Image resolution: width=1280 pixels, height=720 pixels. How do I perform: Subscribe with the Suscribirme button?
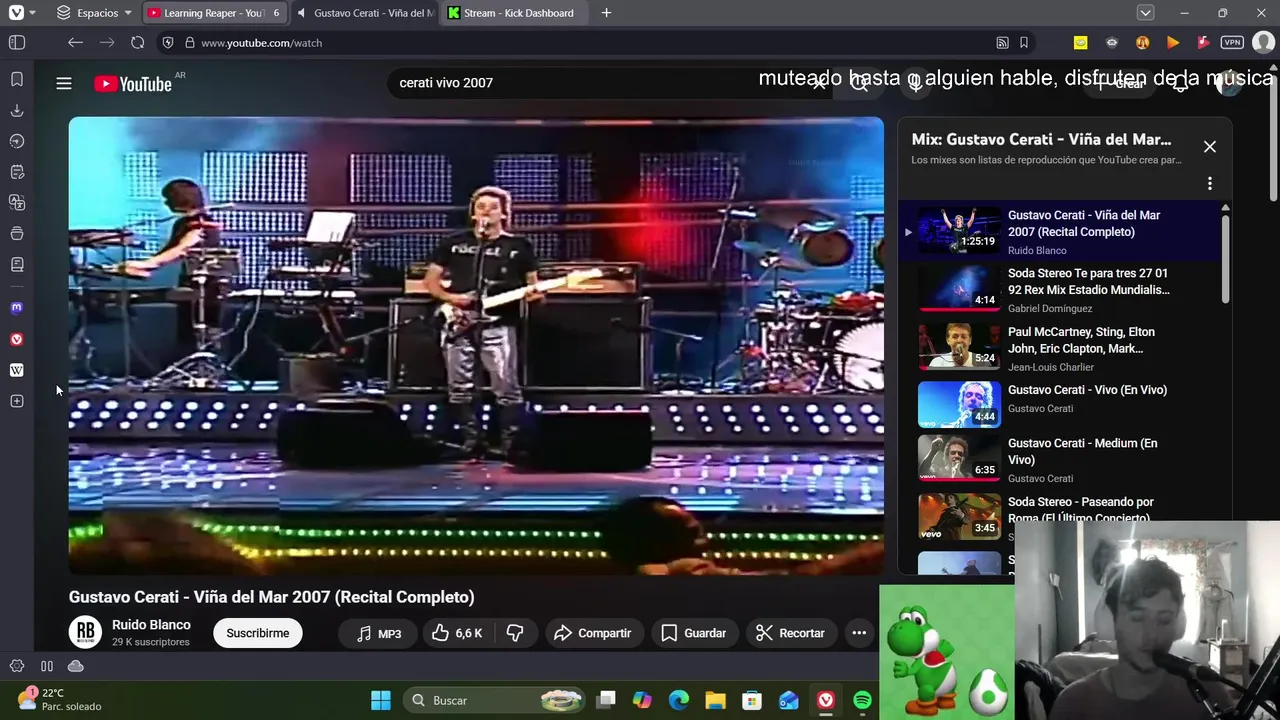[258, 633]
